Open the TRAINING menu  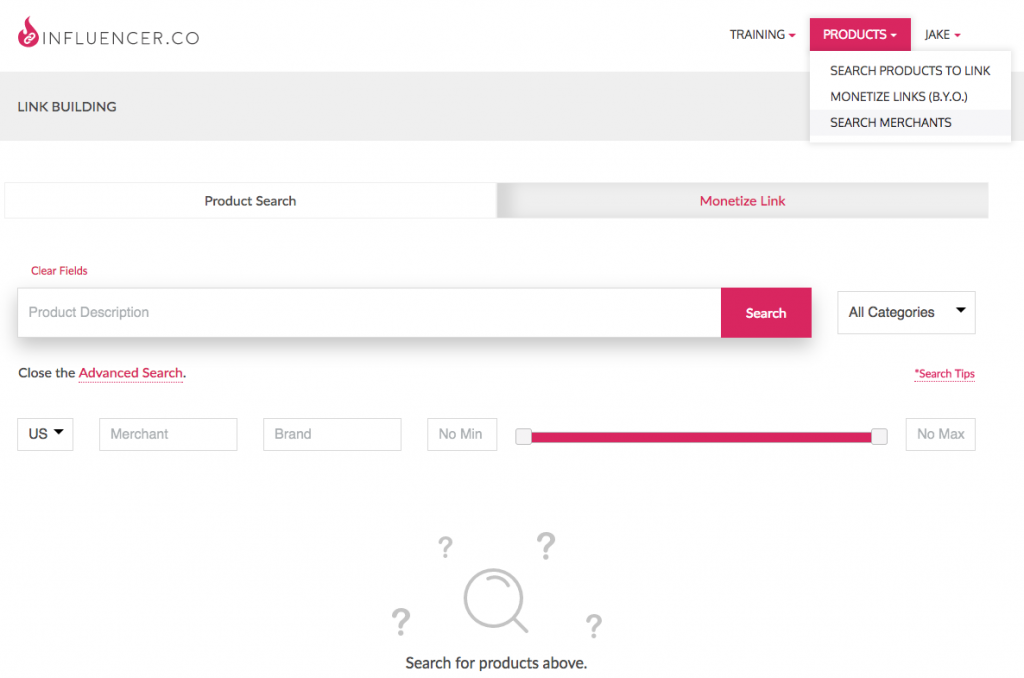(x=762, y=35)
